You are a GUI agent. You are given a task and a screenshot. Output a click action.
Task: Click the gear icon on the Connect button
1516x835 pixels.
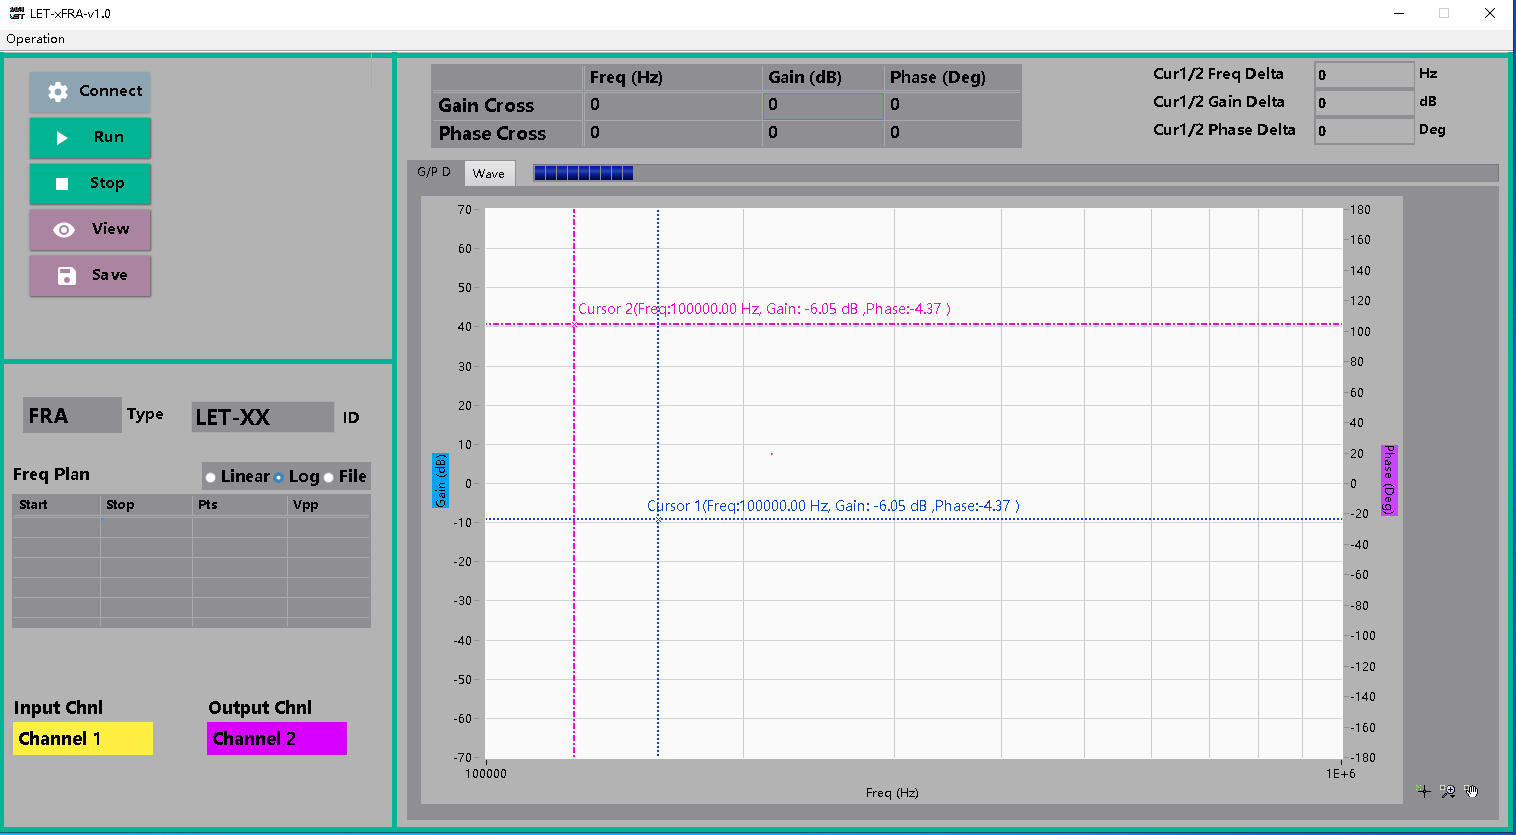point(58,92)
